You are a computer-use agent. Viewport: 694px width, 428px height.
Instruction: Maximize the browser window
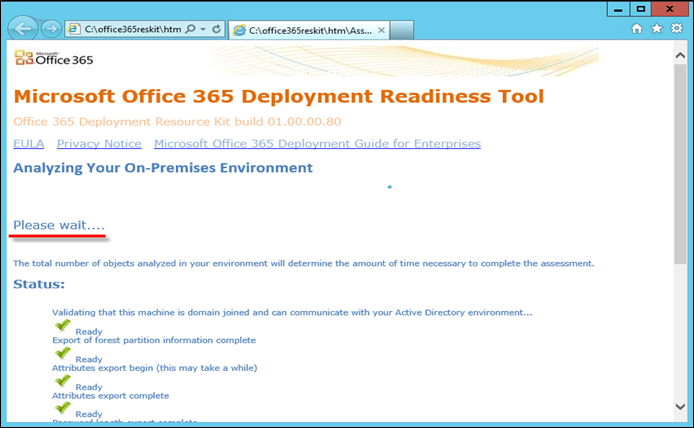(x=640, y=9)
